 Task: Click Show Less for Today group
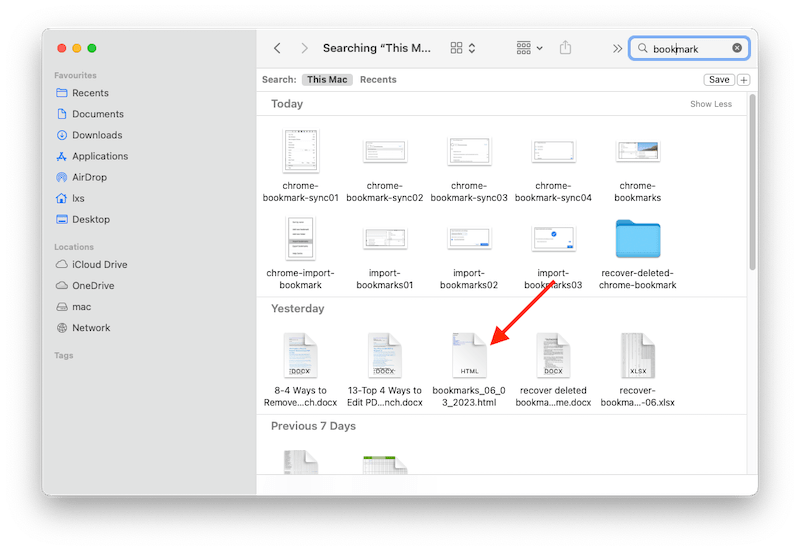[711, 104]
